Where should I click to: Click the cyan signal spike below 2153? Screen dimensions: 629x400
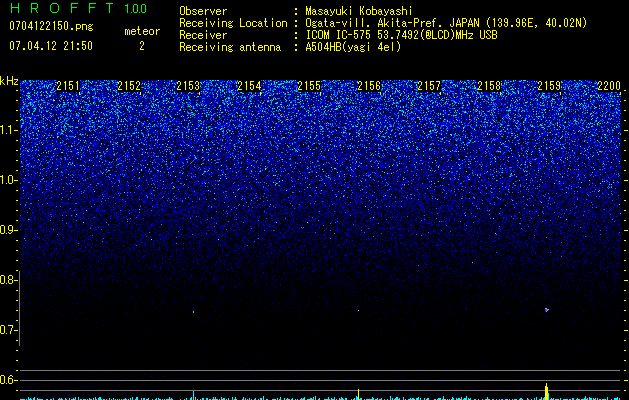[193, 395]
